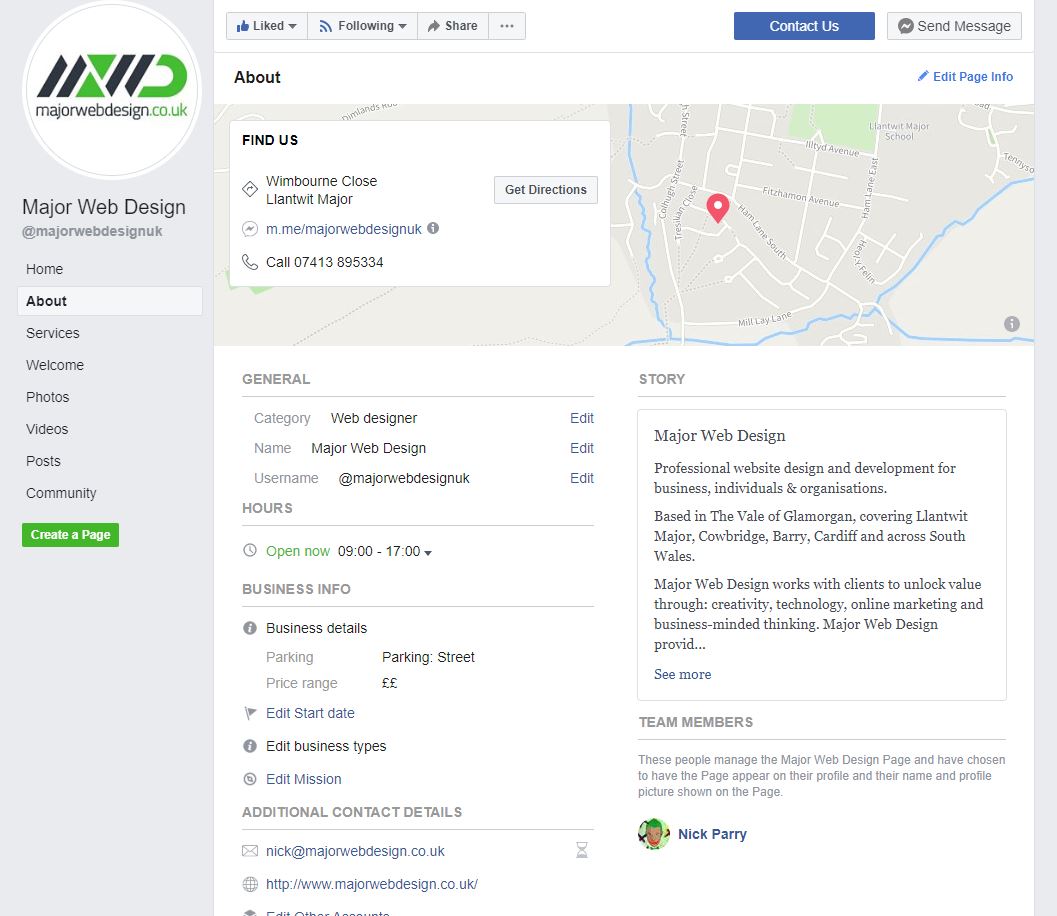Click the Edit Mission link
The height and width of the screenshot is (916, 1057).
(304, 779)
